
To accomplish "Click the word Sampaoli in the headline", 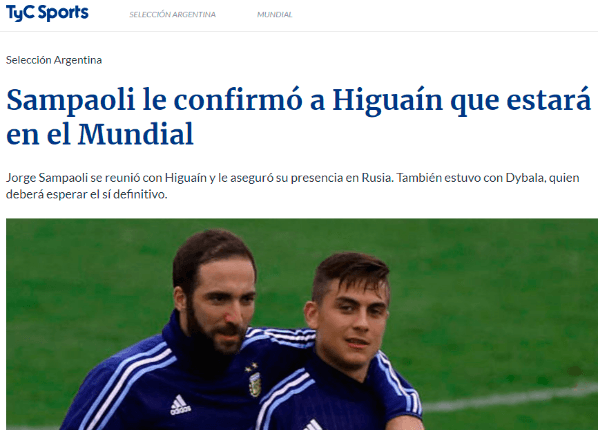I will point(71,100).
